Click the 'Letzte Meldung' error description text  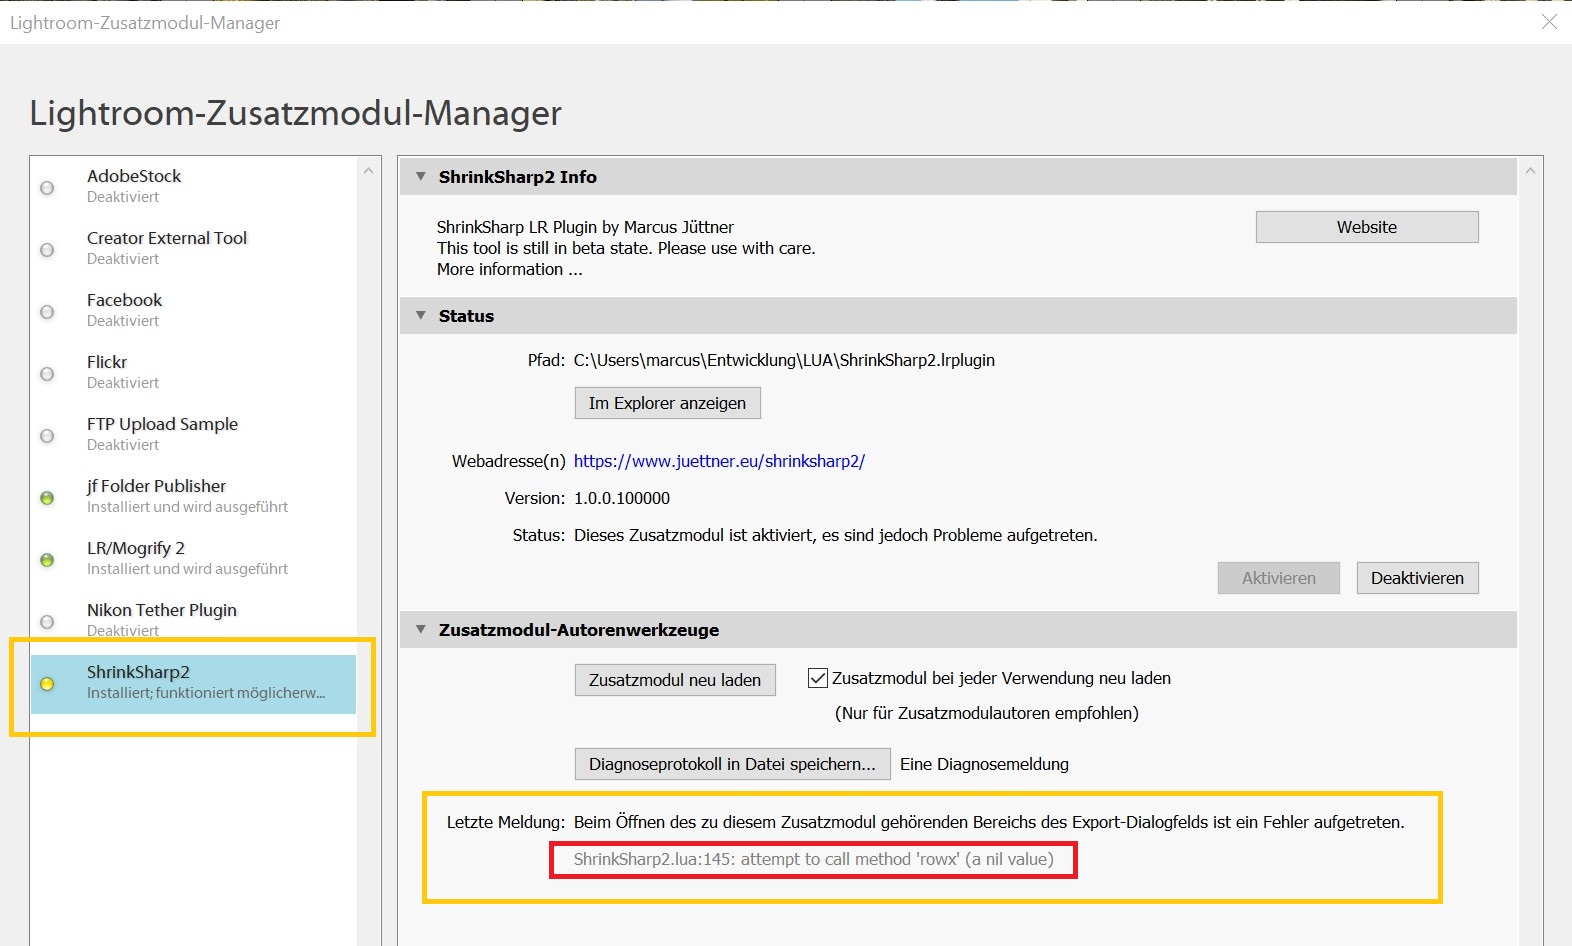(989, 822)
